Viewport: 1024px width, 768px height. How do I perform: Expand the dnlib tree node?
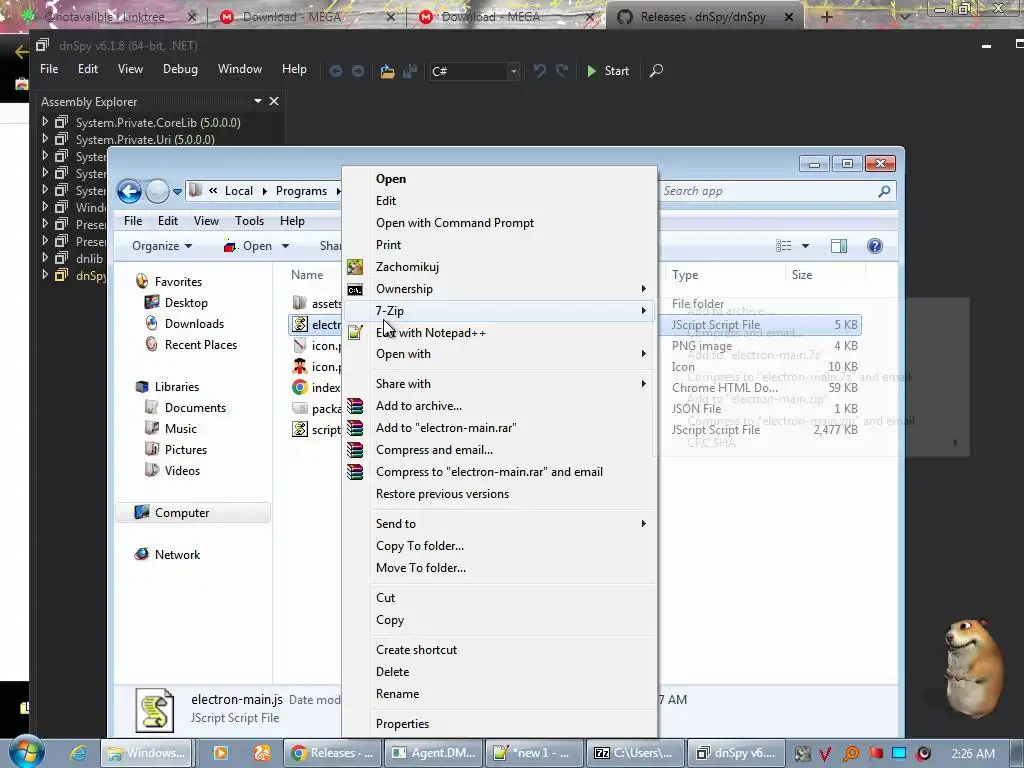45,257
